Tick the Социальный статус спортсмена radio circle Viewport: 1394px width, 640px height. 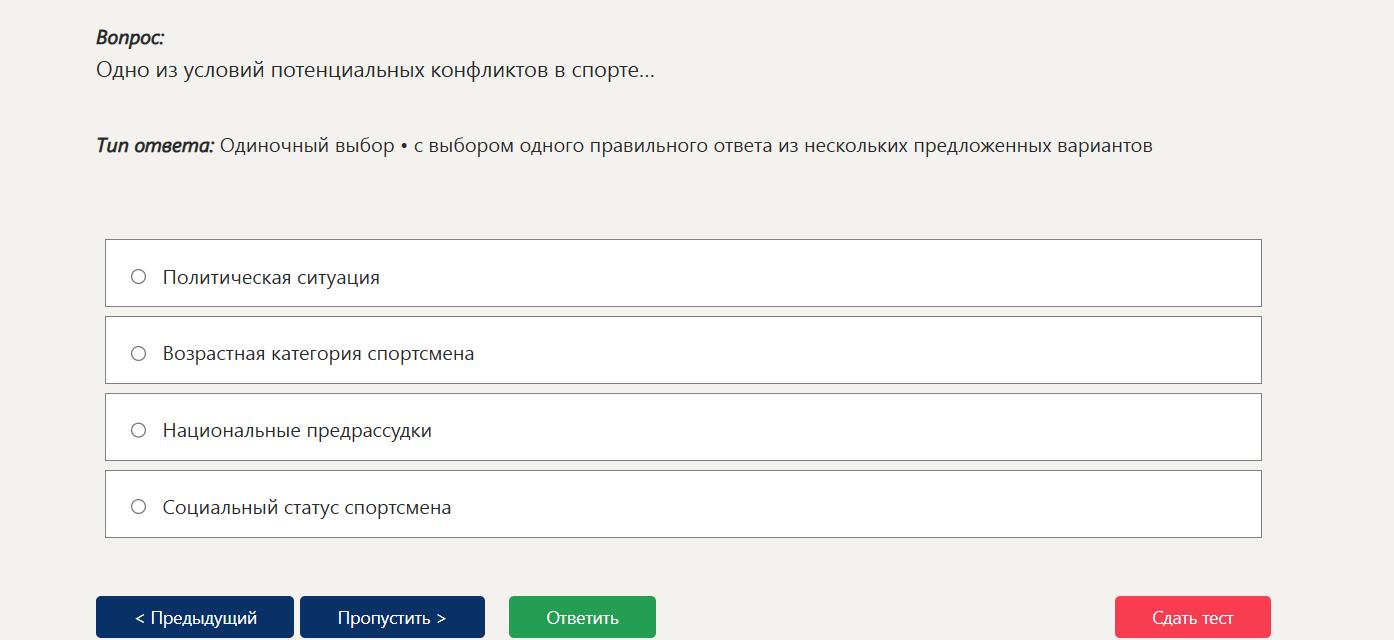139,507
